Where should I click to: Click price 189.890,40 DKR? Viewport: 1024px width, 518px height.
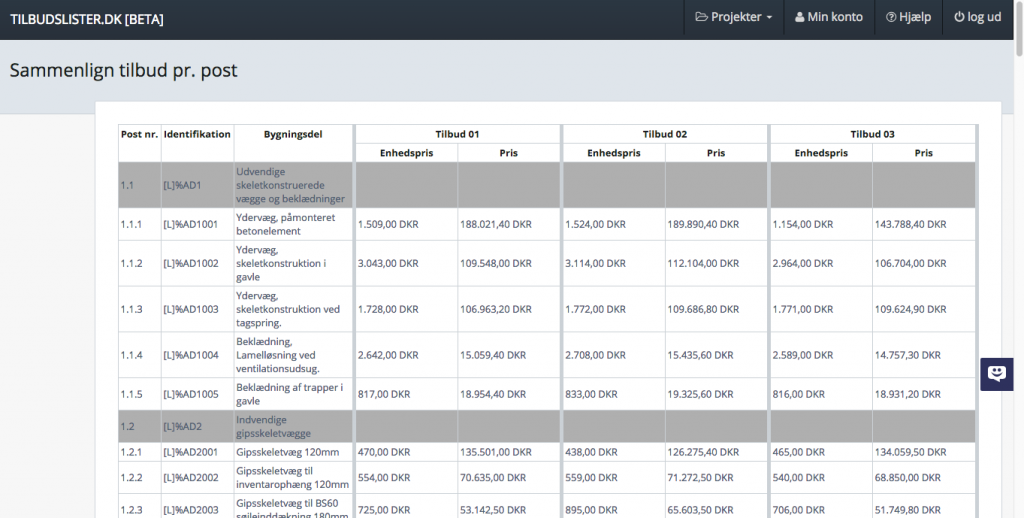tap(703, 224)
